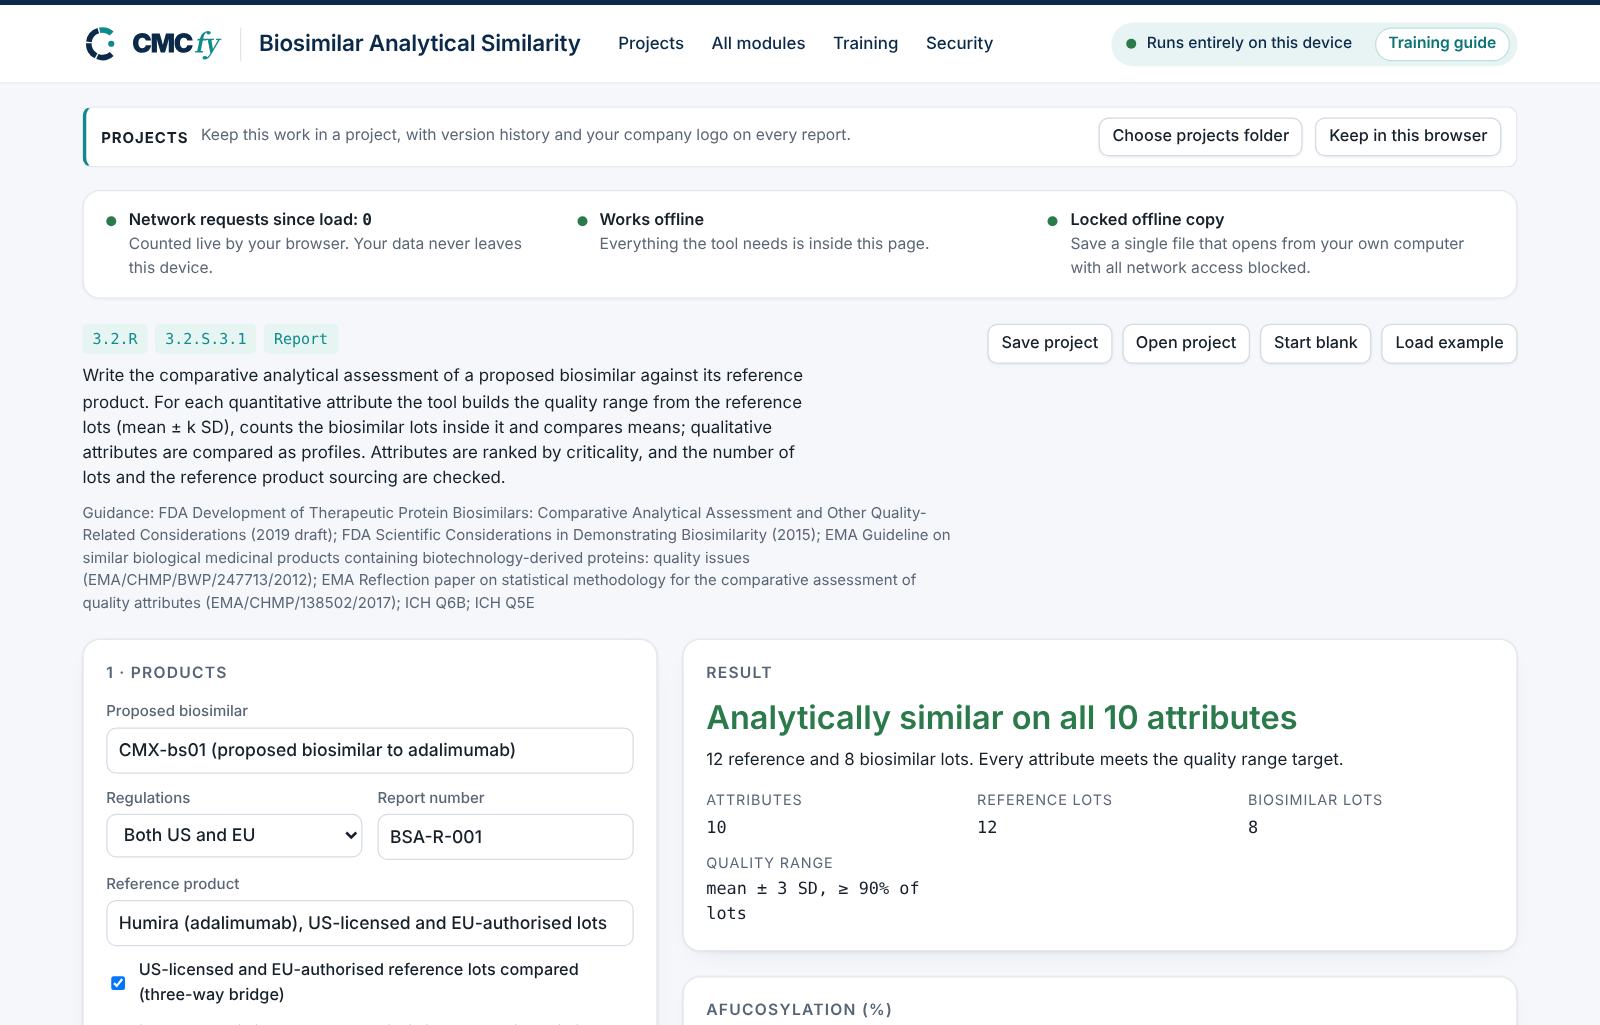Open the Projects menu item
Screen dimensions: 1600x1025
click(x=651, y=43)
